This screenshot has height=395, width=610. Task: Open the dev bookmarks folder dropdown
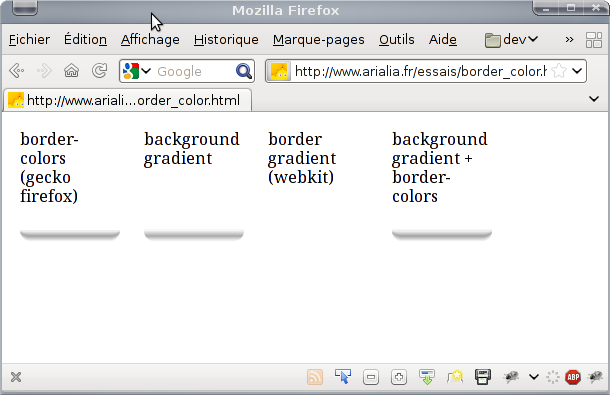coord(511,39)
